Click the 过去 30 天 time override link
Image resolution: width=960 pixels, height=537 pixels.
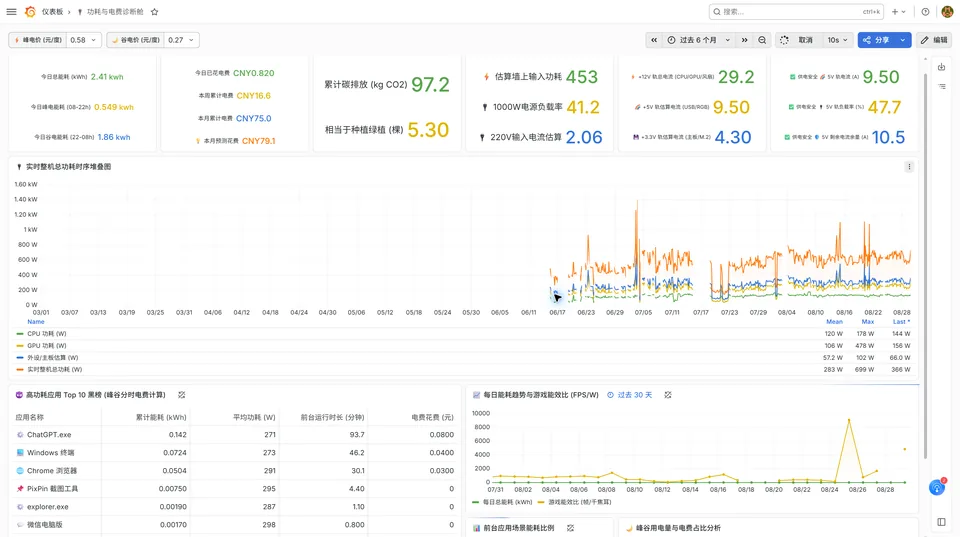629,395
